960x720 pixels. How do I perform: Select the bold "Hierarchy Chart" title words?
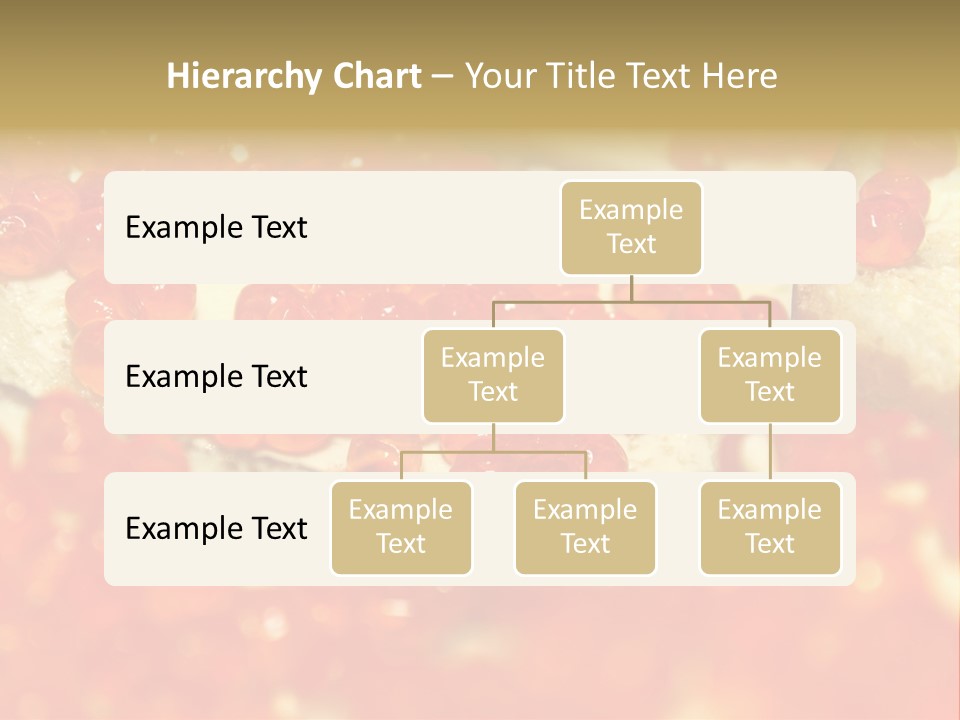pyautogui.click(x=293, y=76)
